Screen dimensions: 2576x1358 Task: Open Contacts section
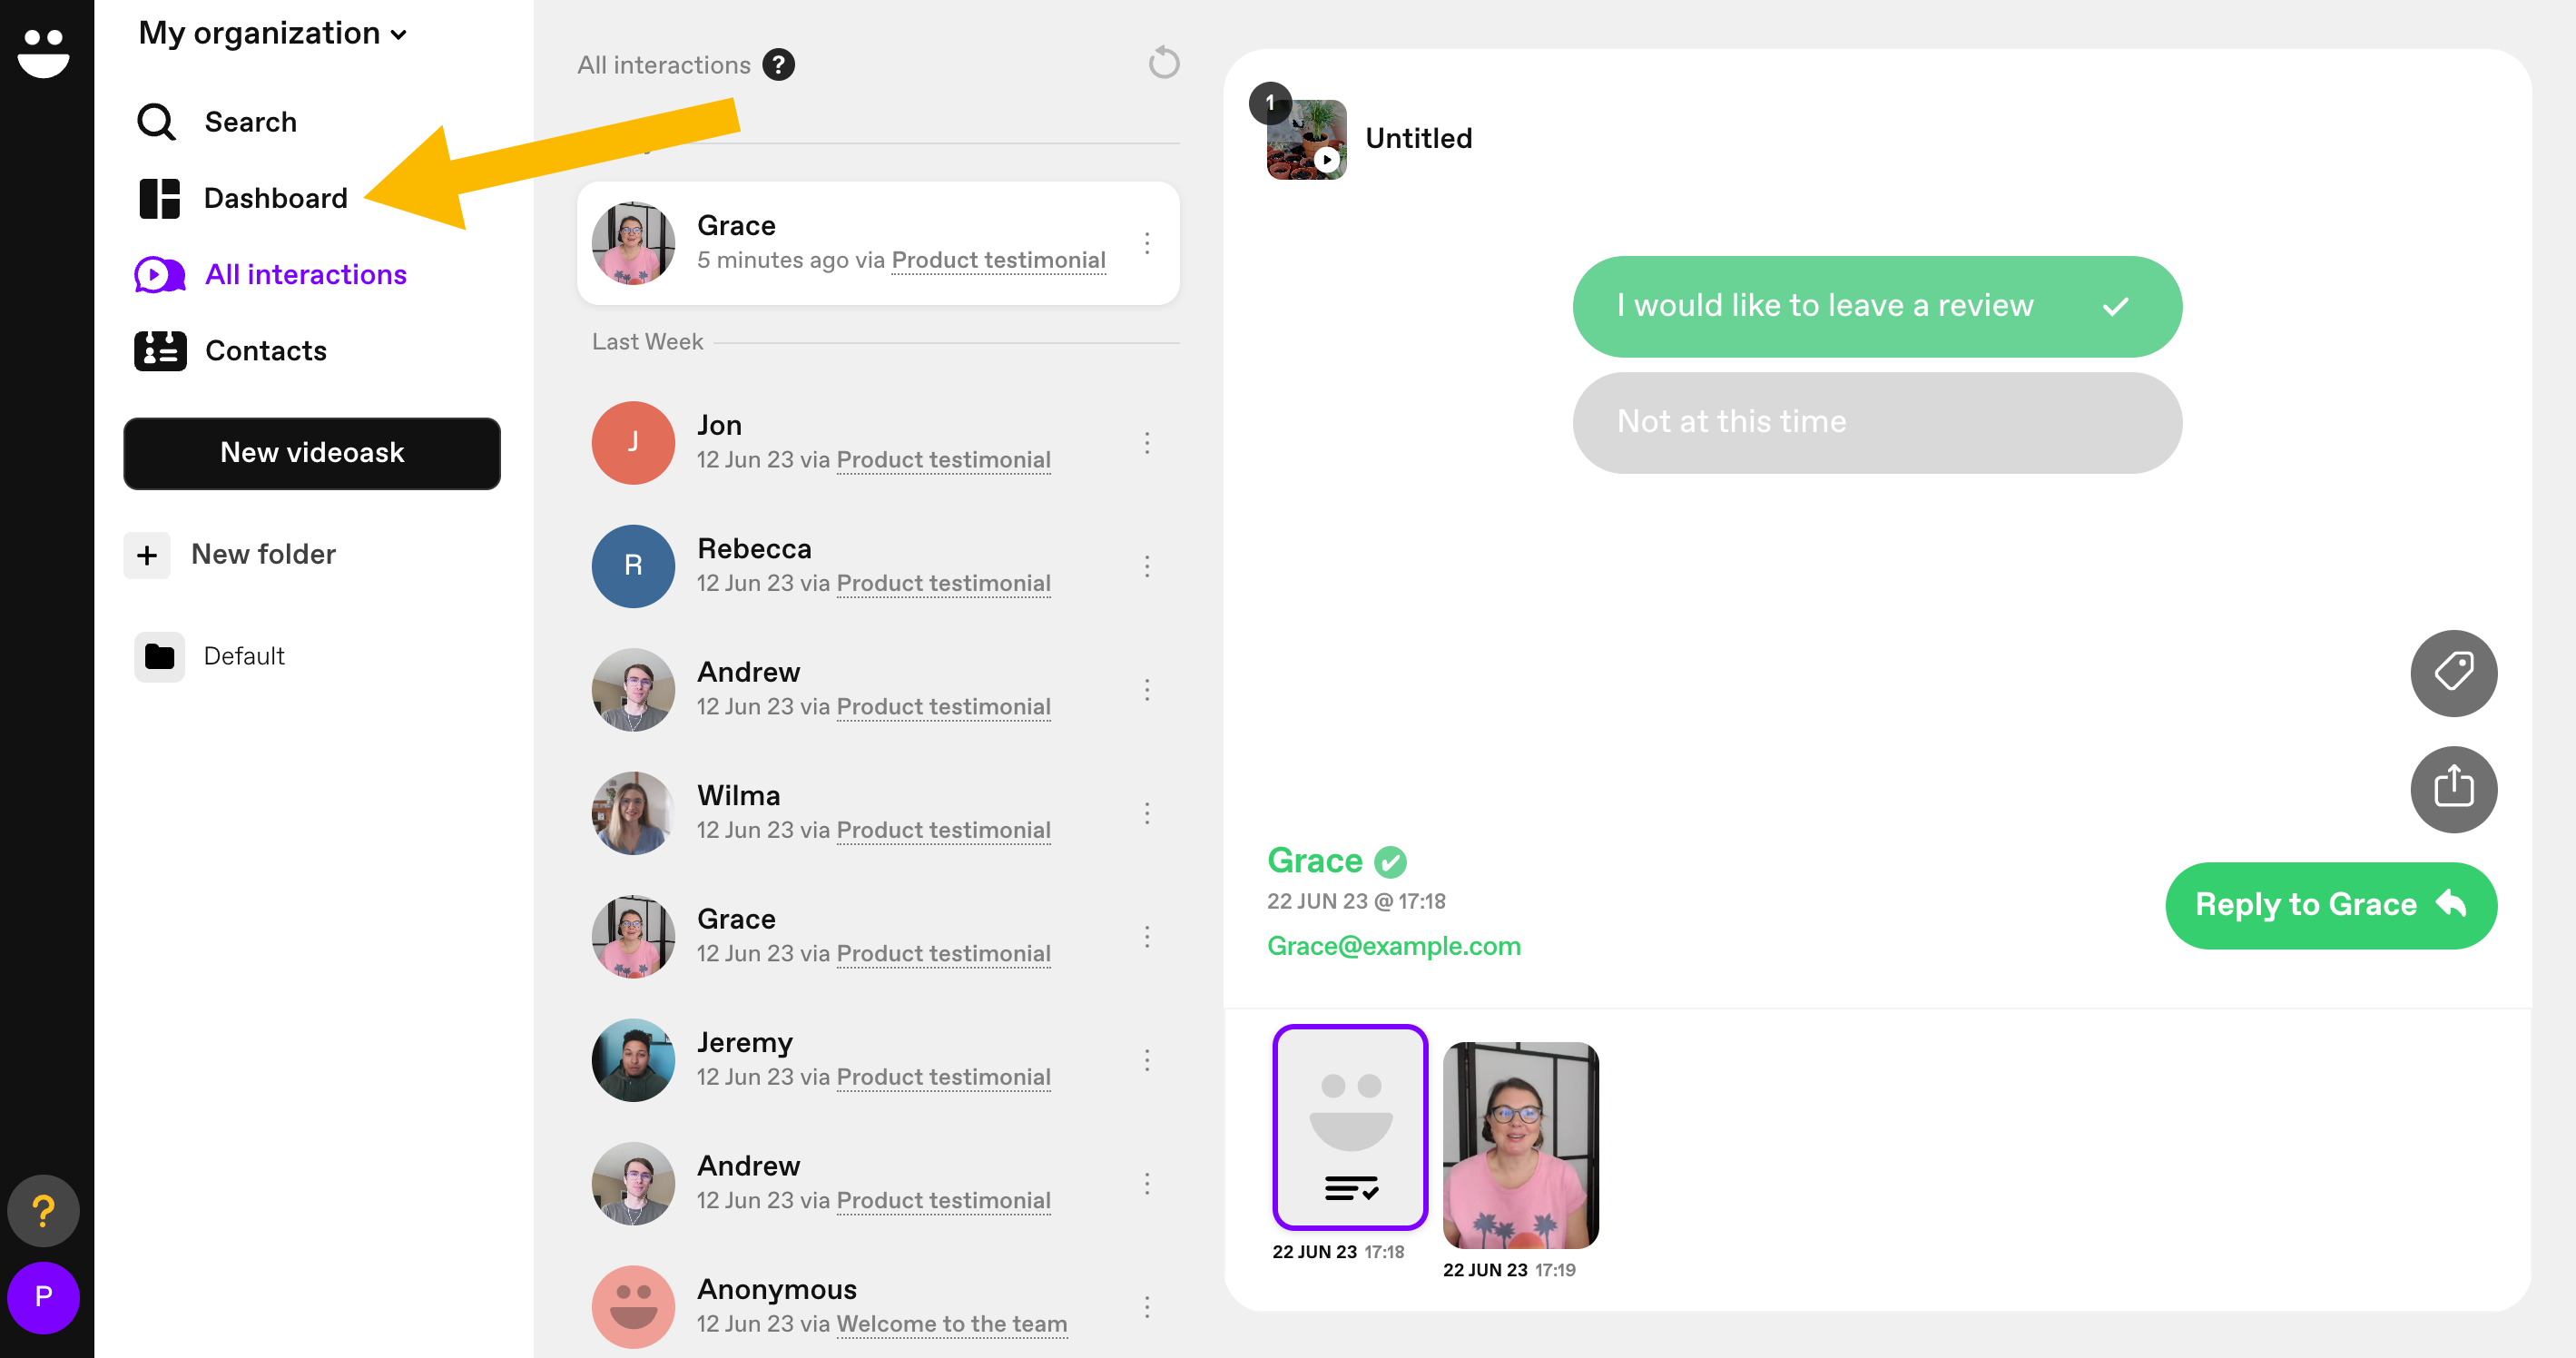266,349
